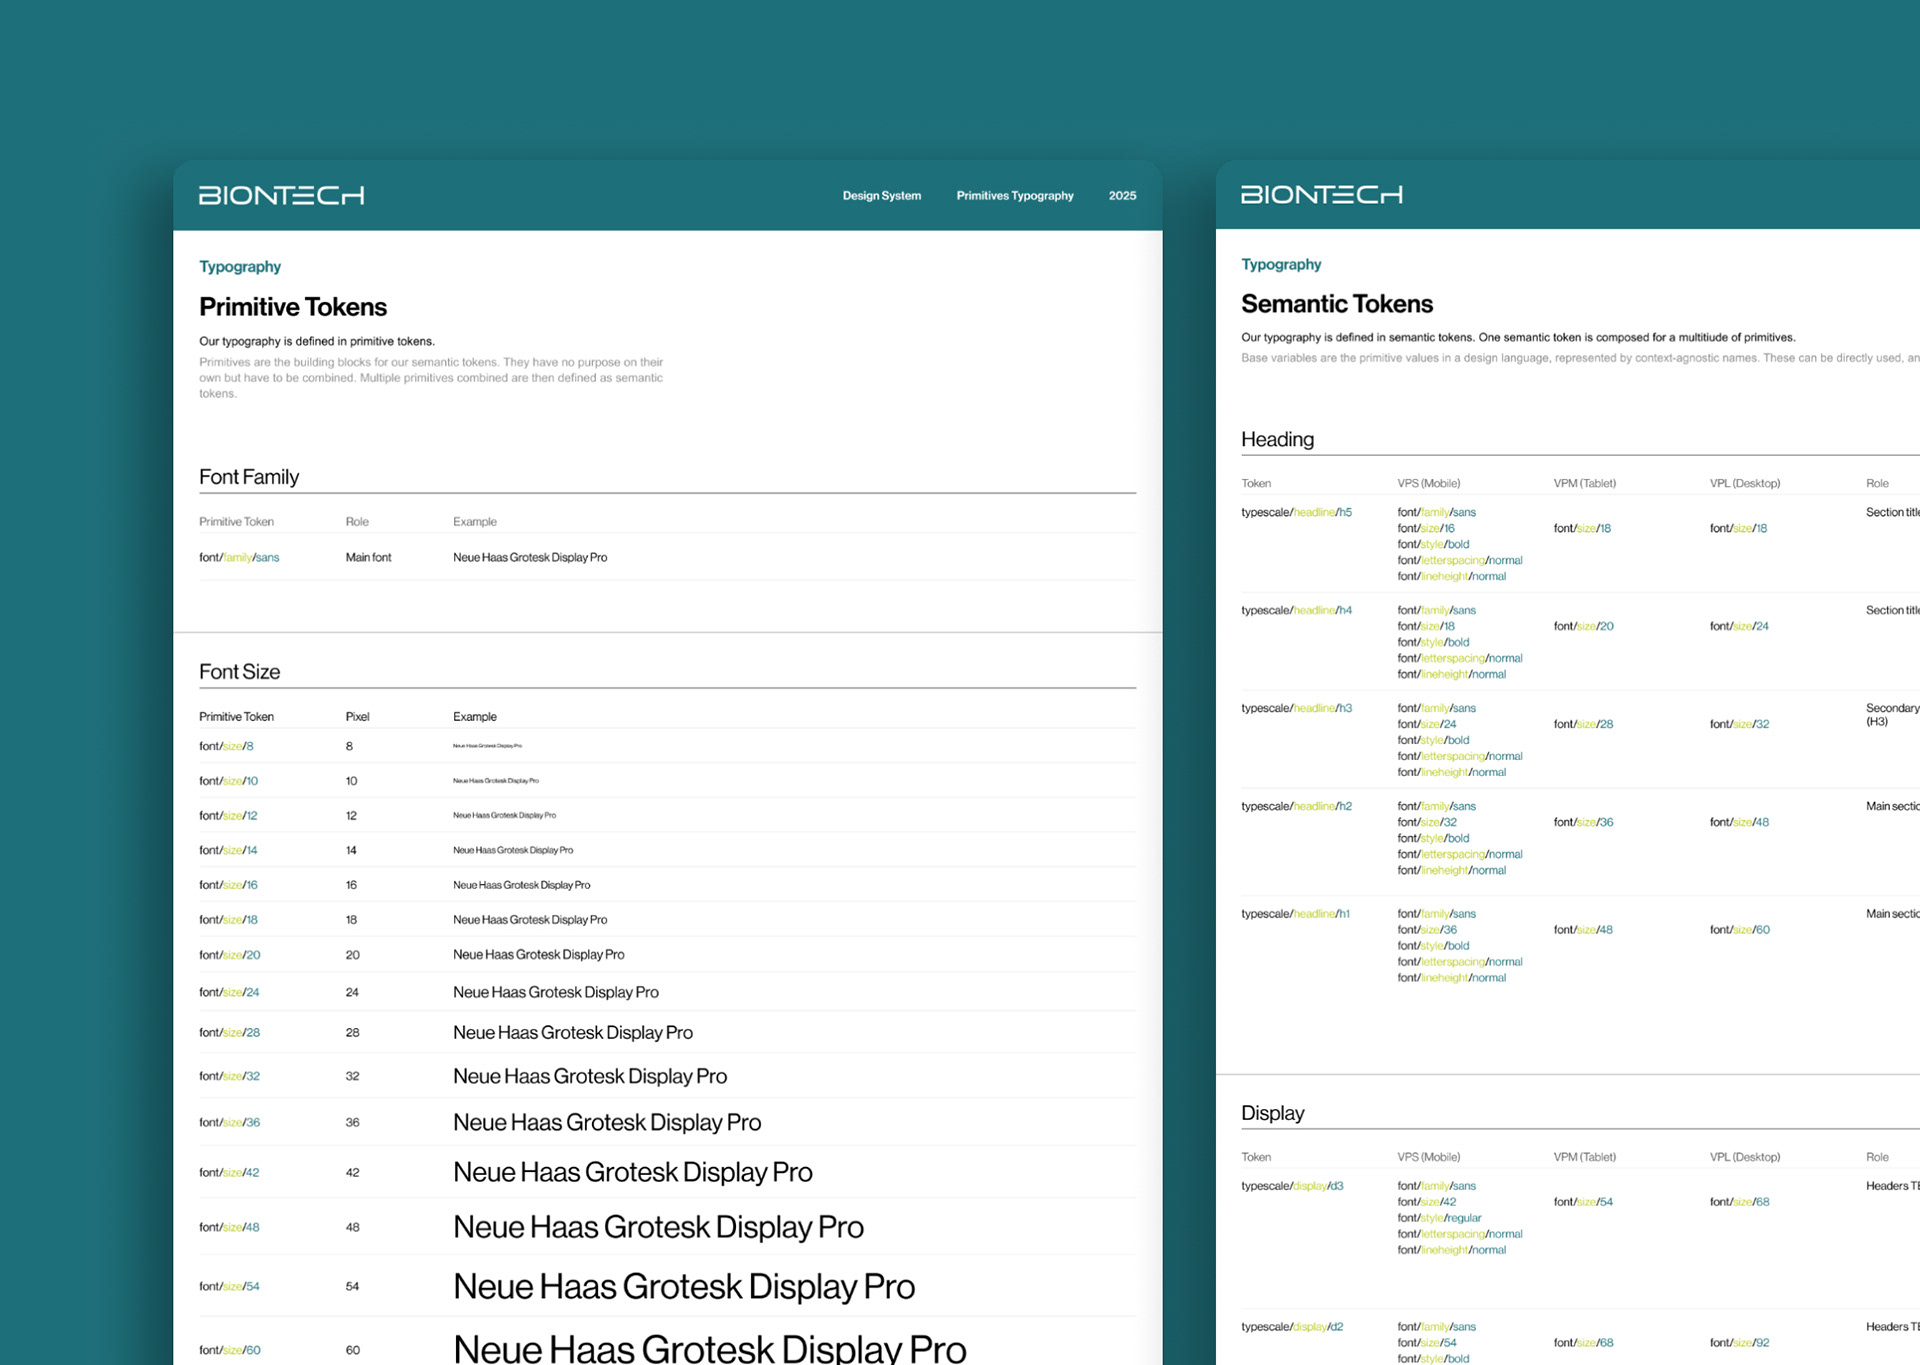The height and width of the screenshot is (1365, 1920).
Task: Click the font/size/24 primitive token
Action: tap(229, 993)
